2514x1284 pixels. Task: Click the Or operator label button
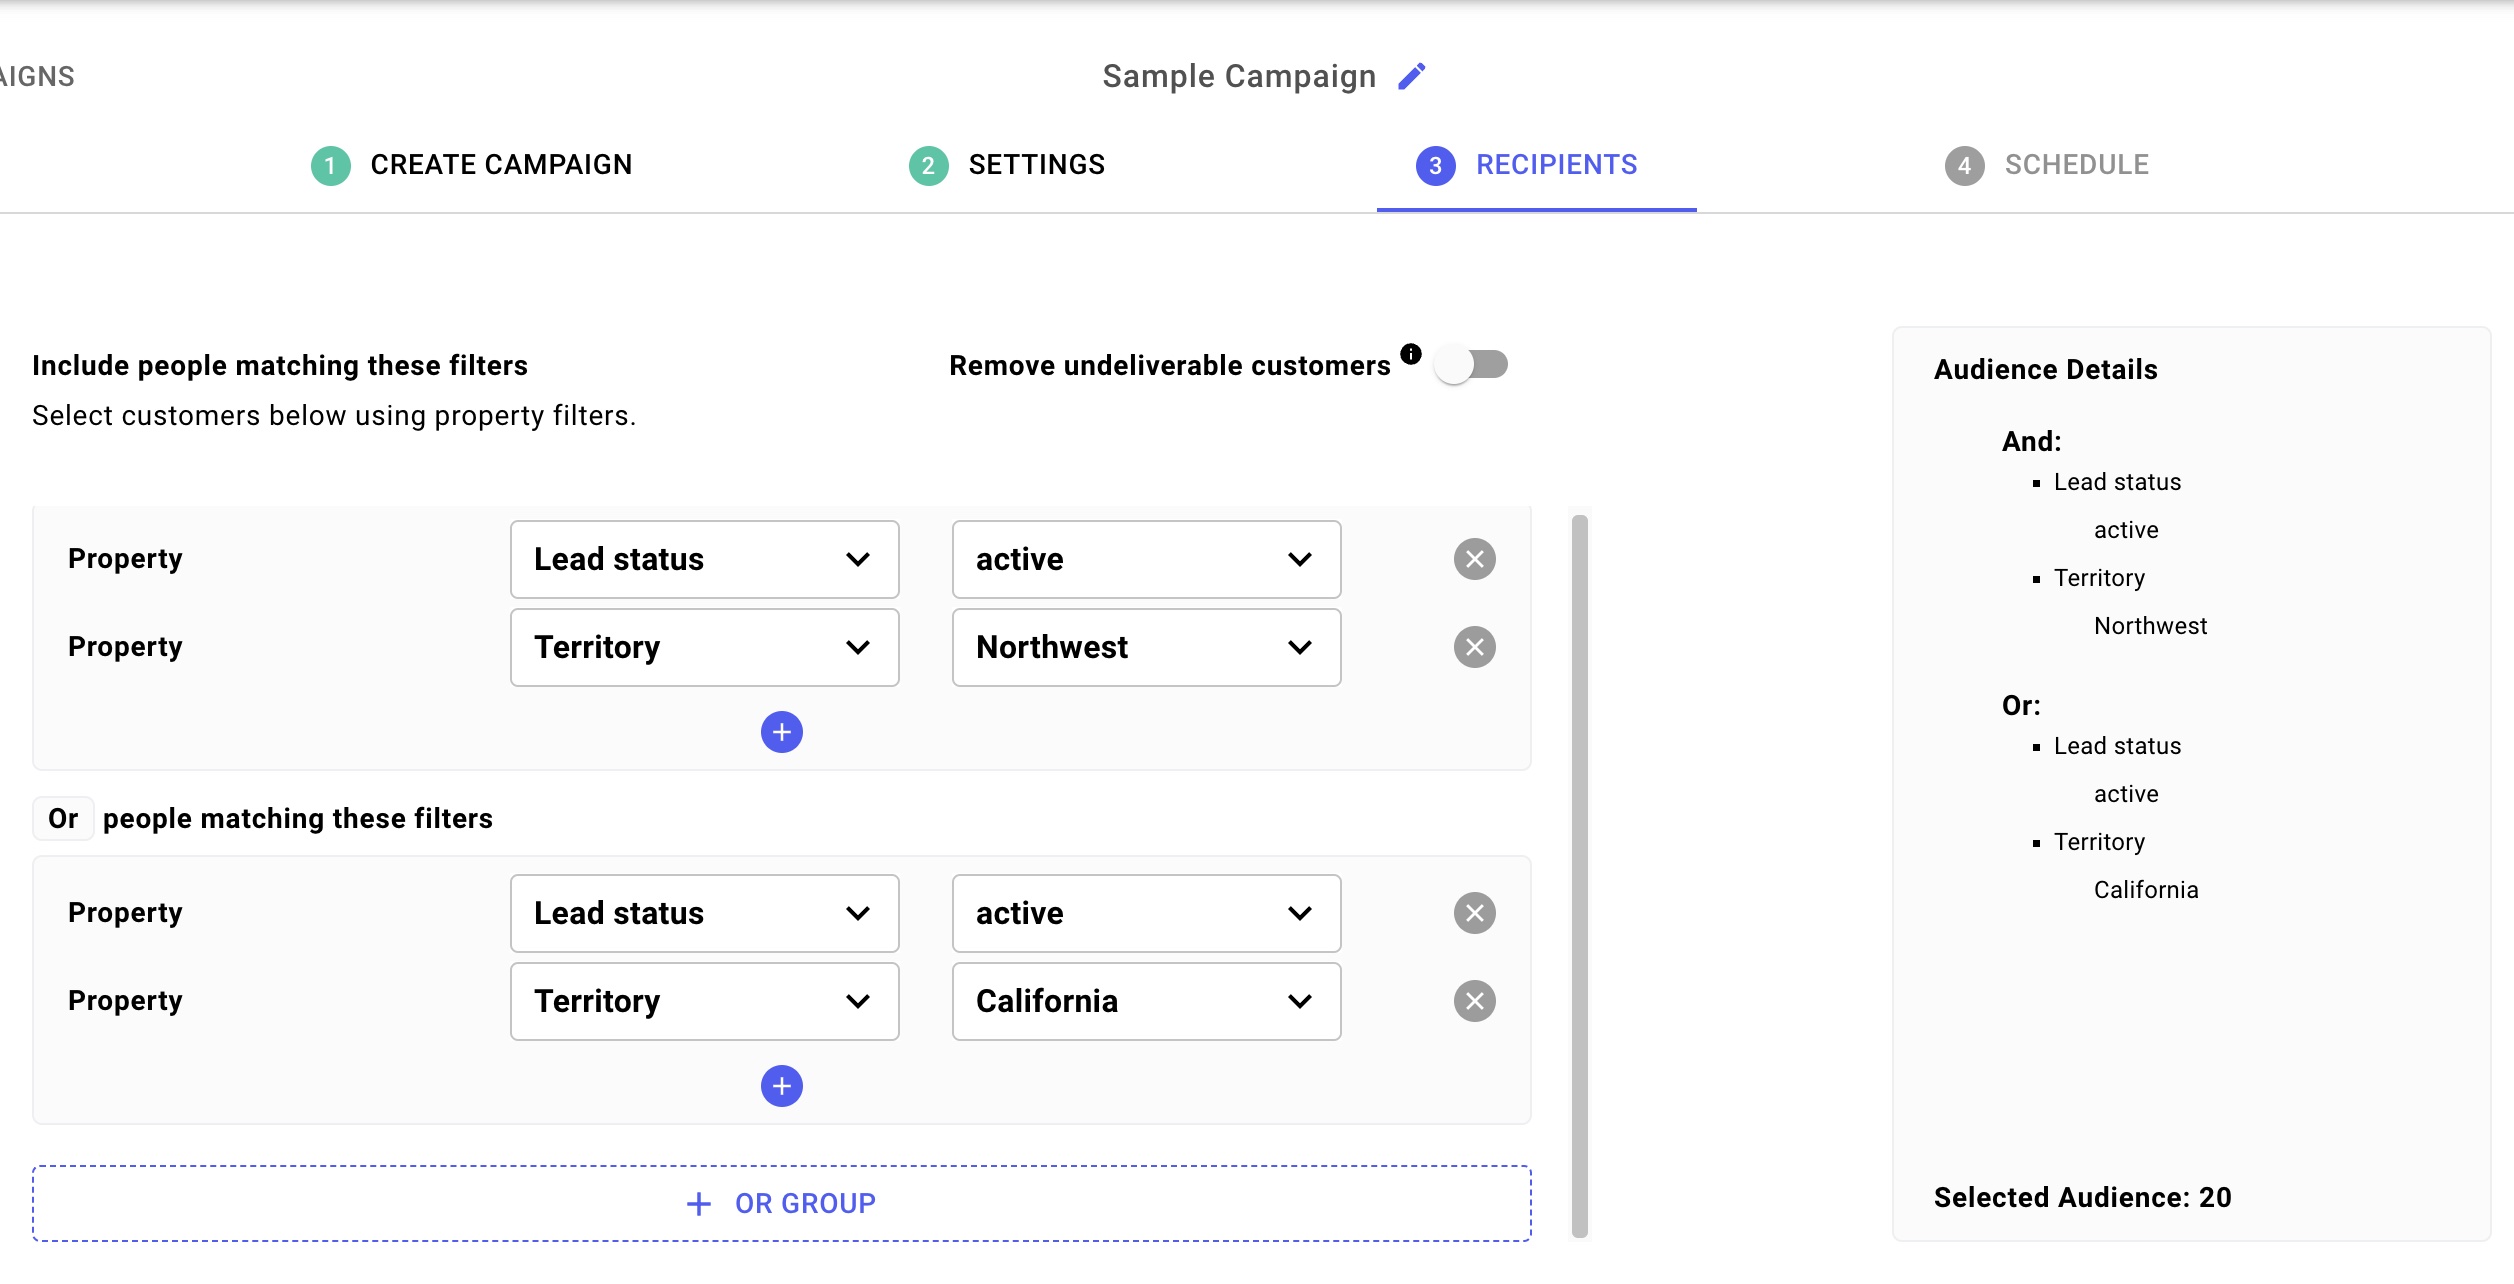click(x=63, y=819)
